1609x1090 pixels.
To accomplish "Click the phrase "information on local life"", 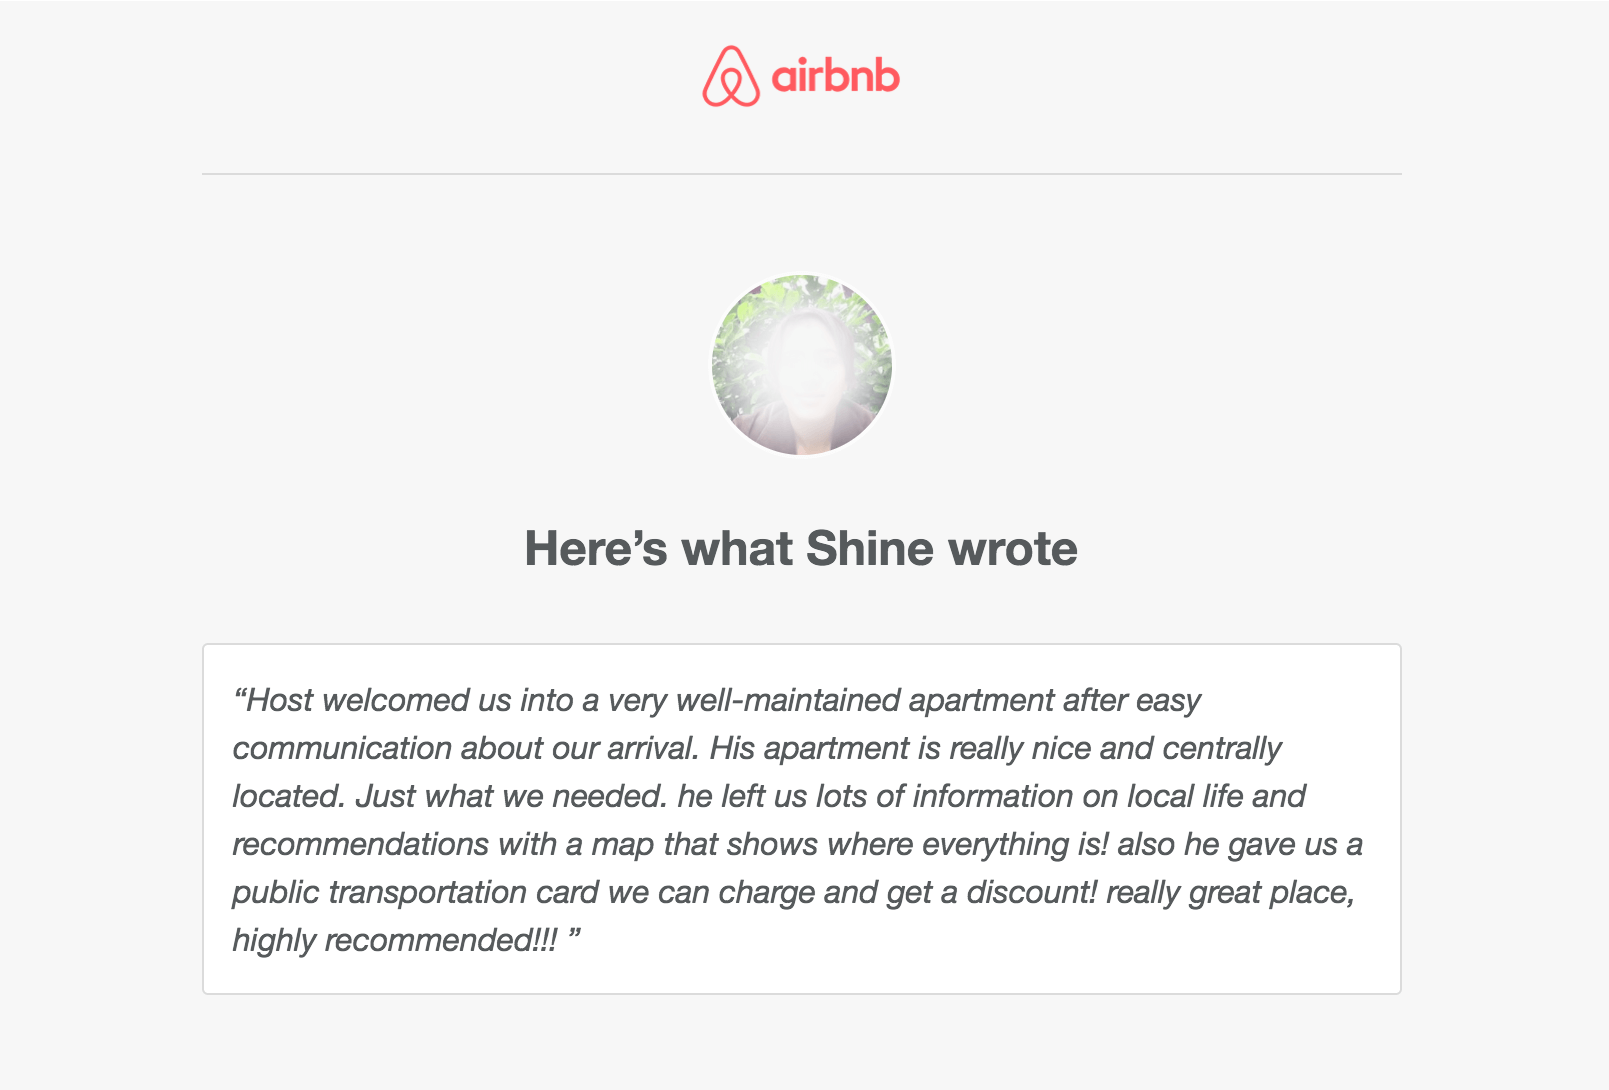I will (x=1078, y=796).
